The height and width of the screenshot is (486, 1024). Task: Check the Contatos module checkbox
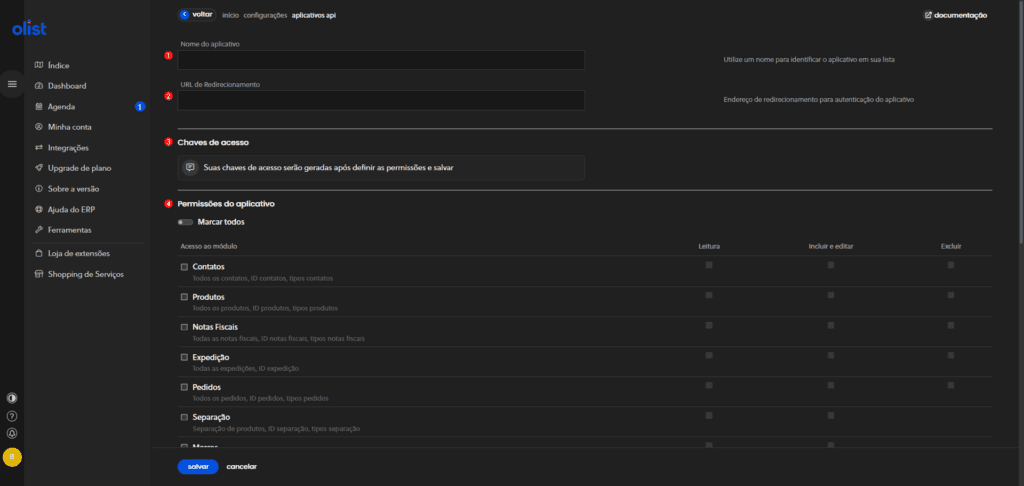pos(184,267)
